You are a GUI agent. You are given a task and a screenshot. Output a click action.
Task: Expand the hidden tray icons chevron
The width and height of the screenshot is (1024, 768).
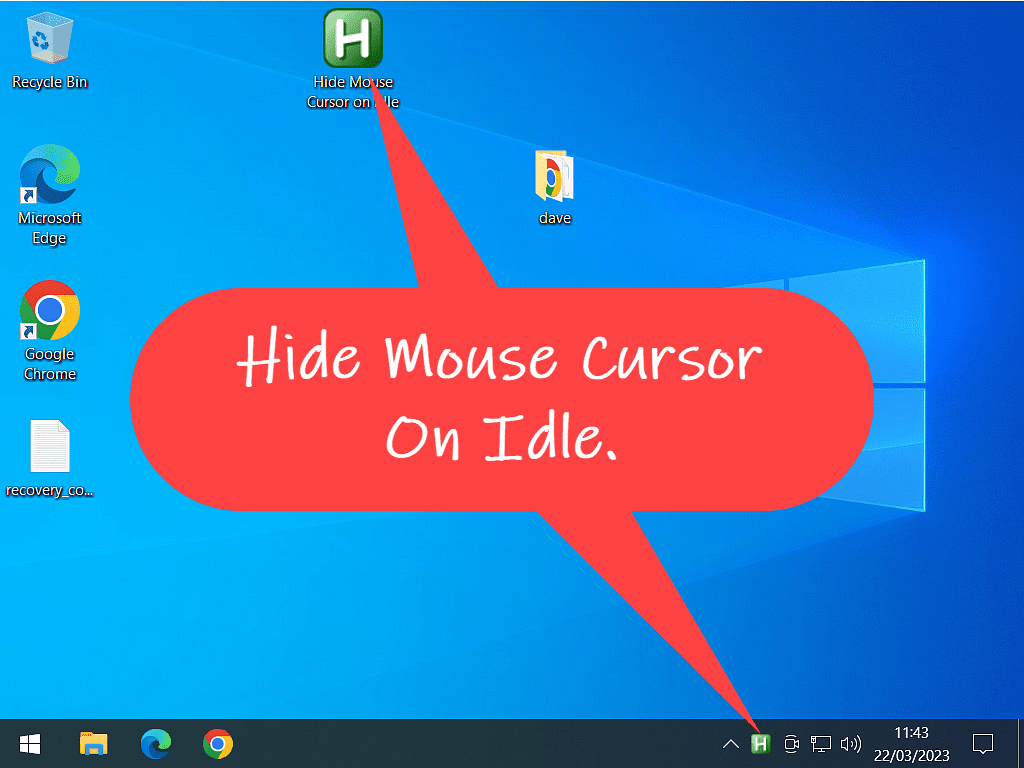click(731, 744)
